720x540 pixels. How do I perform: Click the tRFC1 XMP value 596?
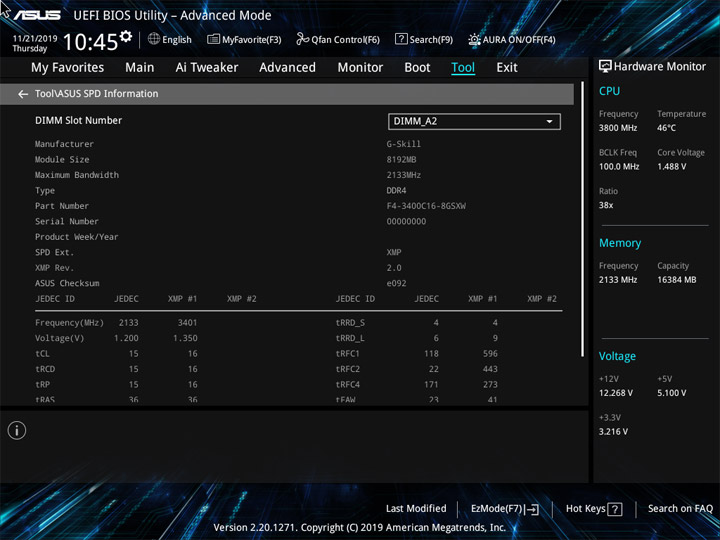click(x=490, y=354)
